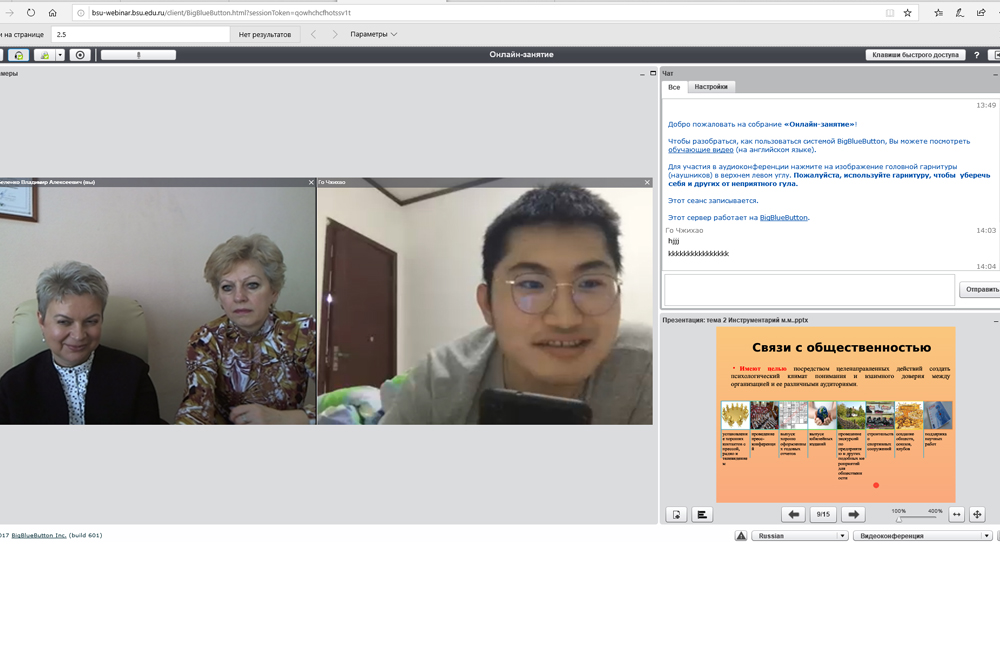
Task: Adjust the presentation zoom slider
Action: (x=899, y=519)
